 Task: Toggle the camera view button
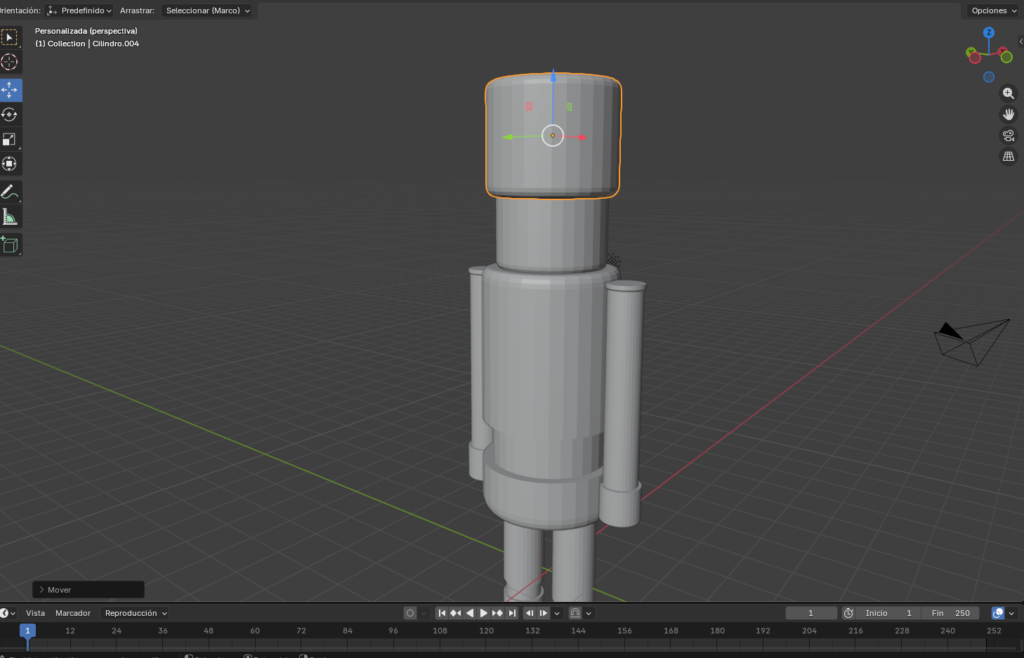point(1008,135)
